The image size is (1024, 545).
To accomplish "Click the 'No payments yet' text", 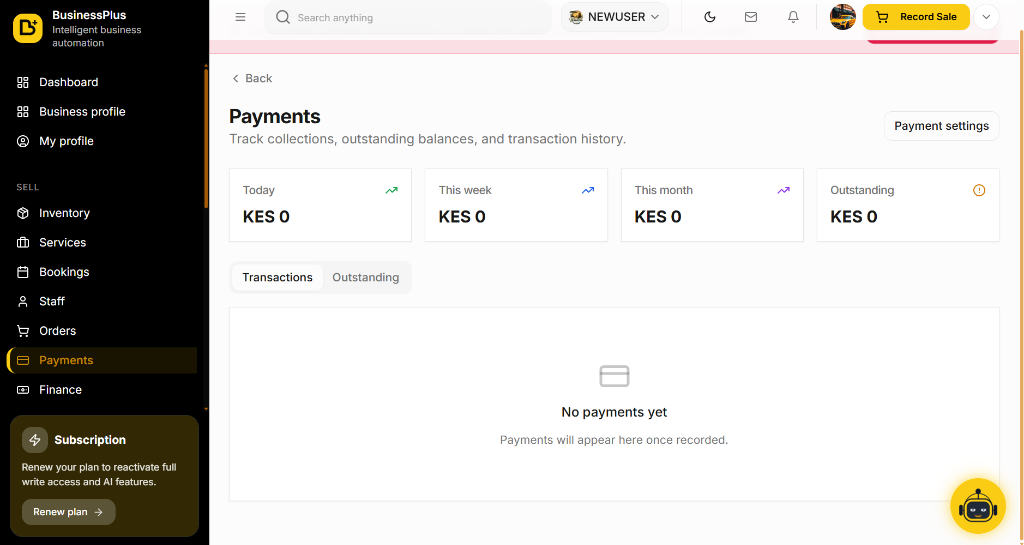I will (614, 412).
